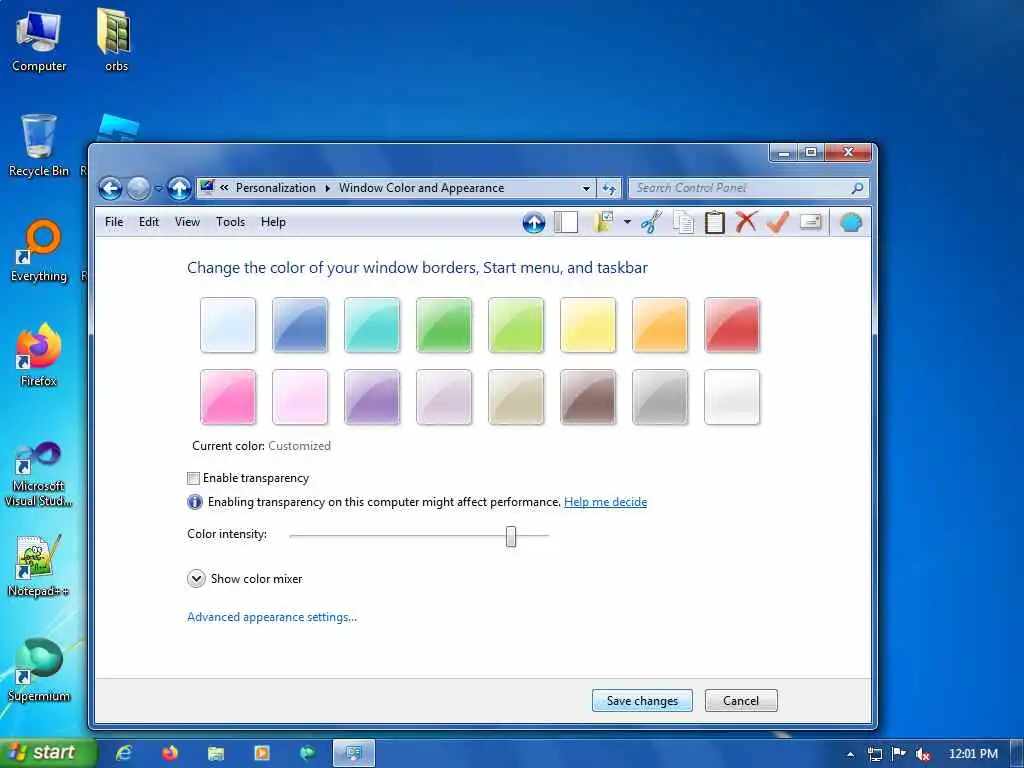Select Microsoft Visual Studio desktop shortcut
The image size is (1024, 768).
[x=39, y=475]
